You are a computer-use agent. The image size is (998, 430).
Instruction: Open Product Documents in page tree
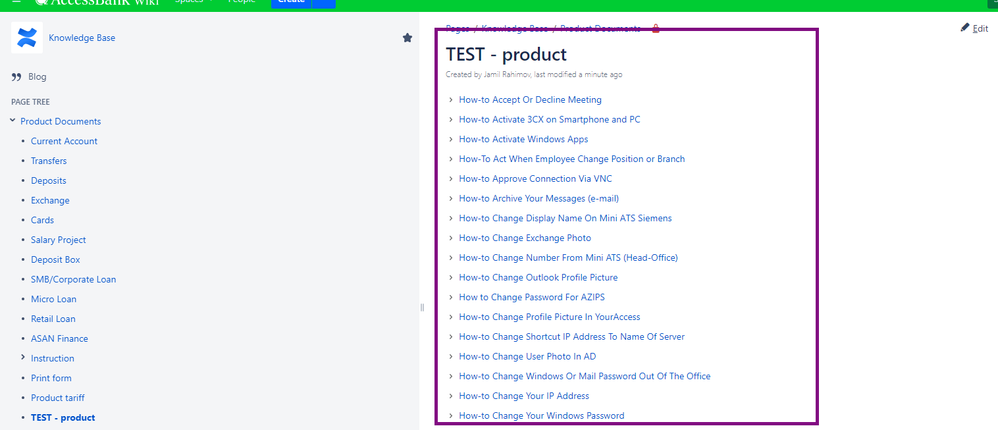coord(60,121)
